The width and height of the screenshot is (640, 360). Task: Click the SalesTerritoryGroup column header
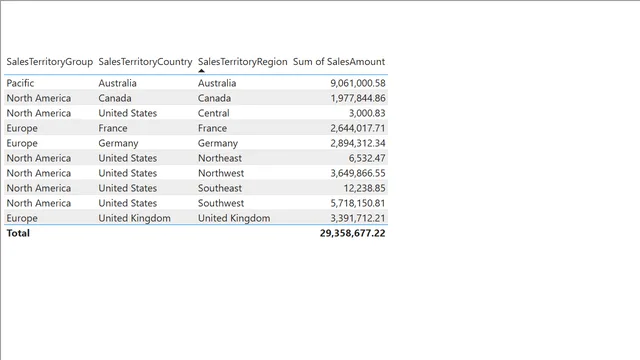[50, 62]
